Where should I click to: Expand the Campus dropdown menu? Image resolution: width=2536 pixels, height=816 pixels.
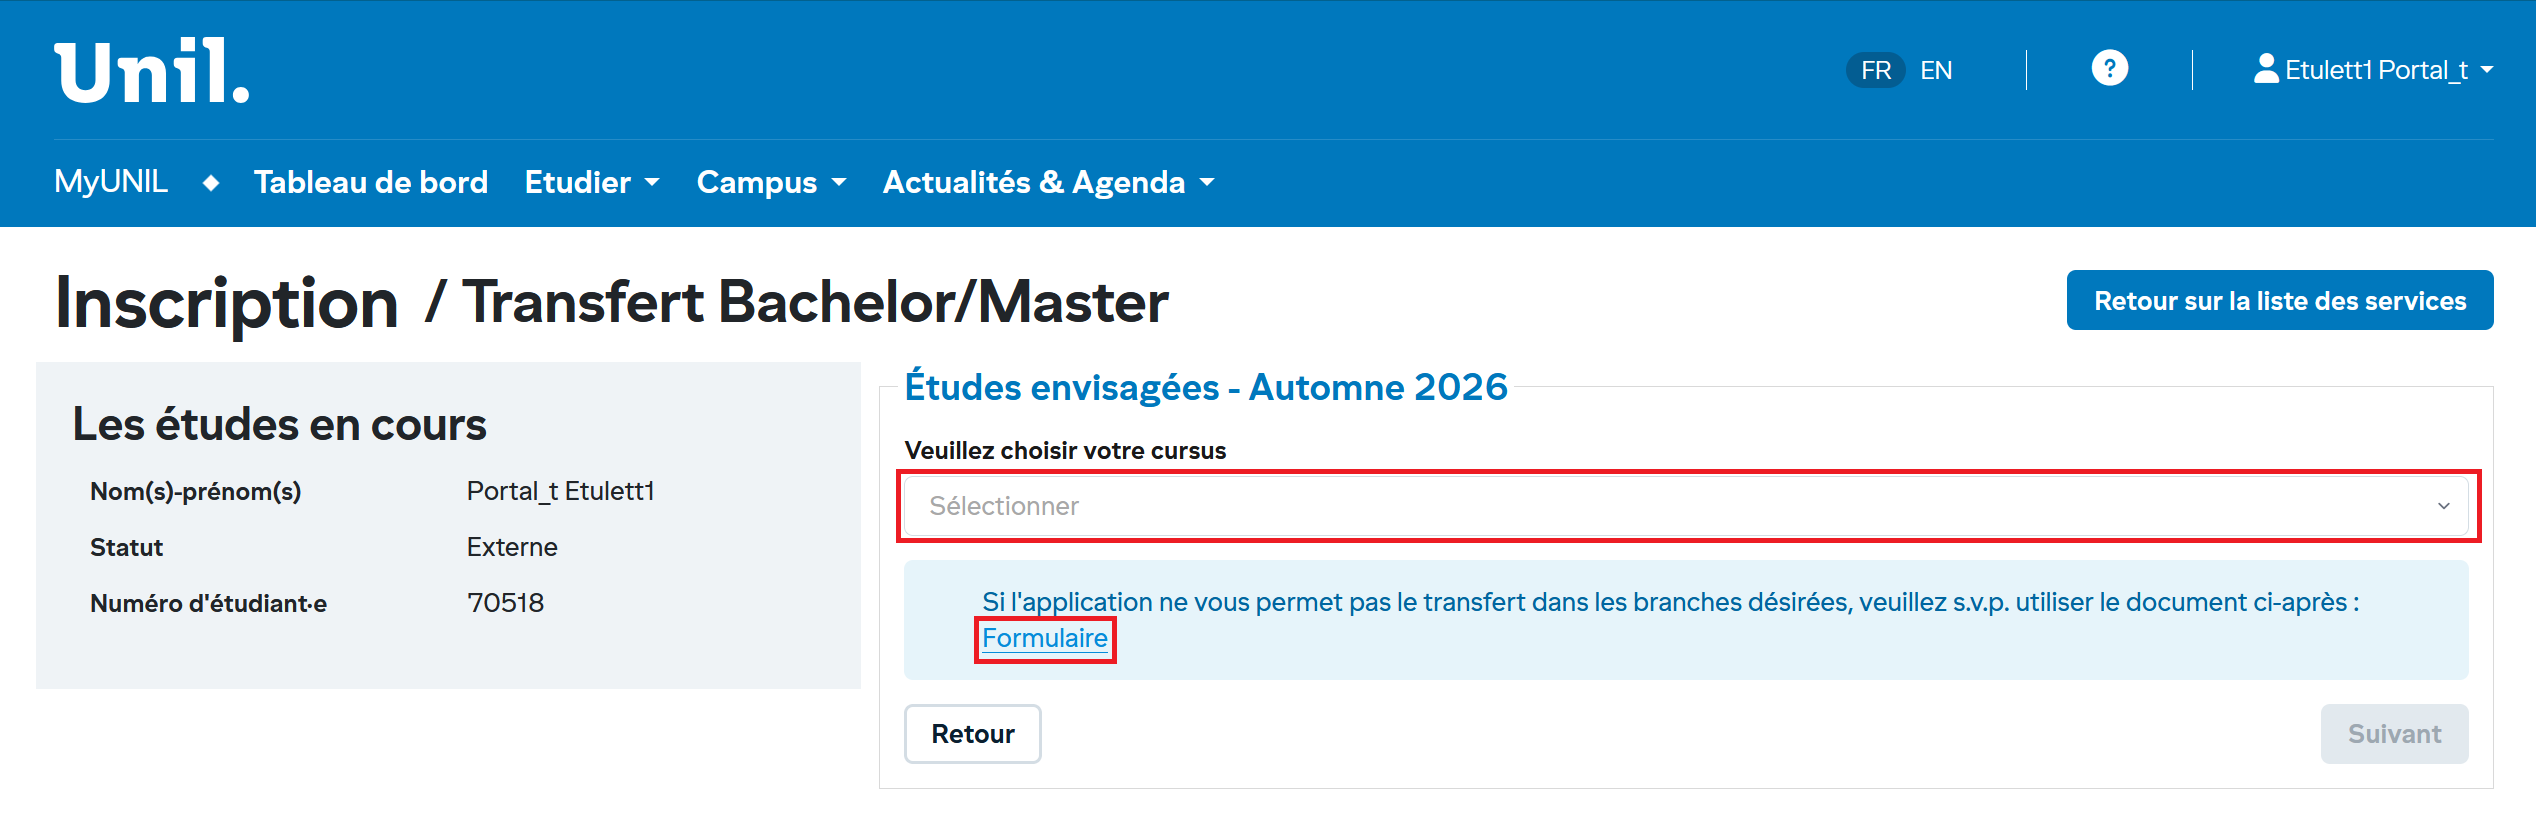[x=771, y=183]
